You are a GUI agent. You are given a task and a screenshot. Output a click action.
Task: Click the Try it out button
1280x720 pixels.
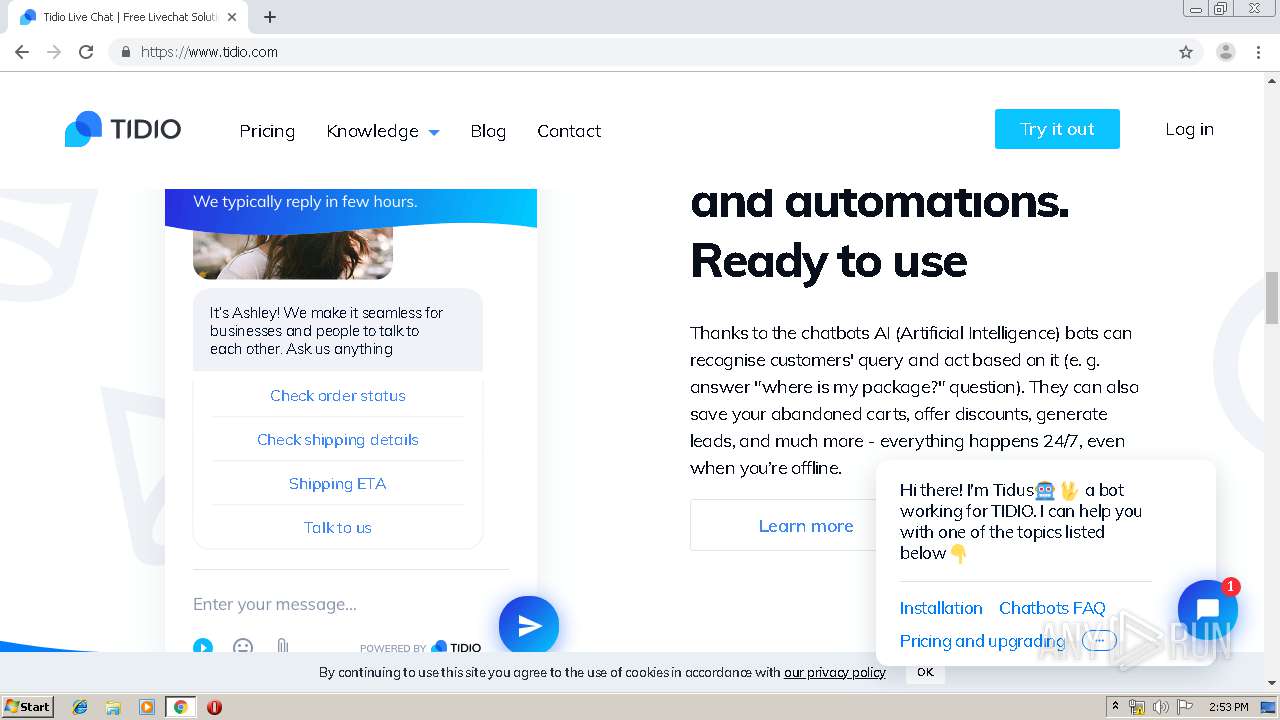(1057, 129)
